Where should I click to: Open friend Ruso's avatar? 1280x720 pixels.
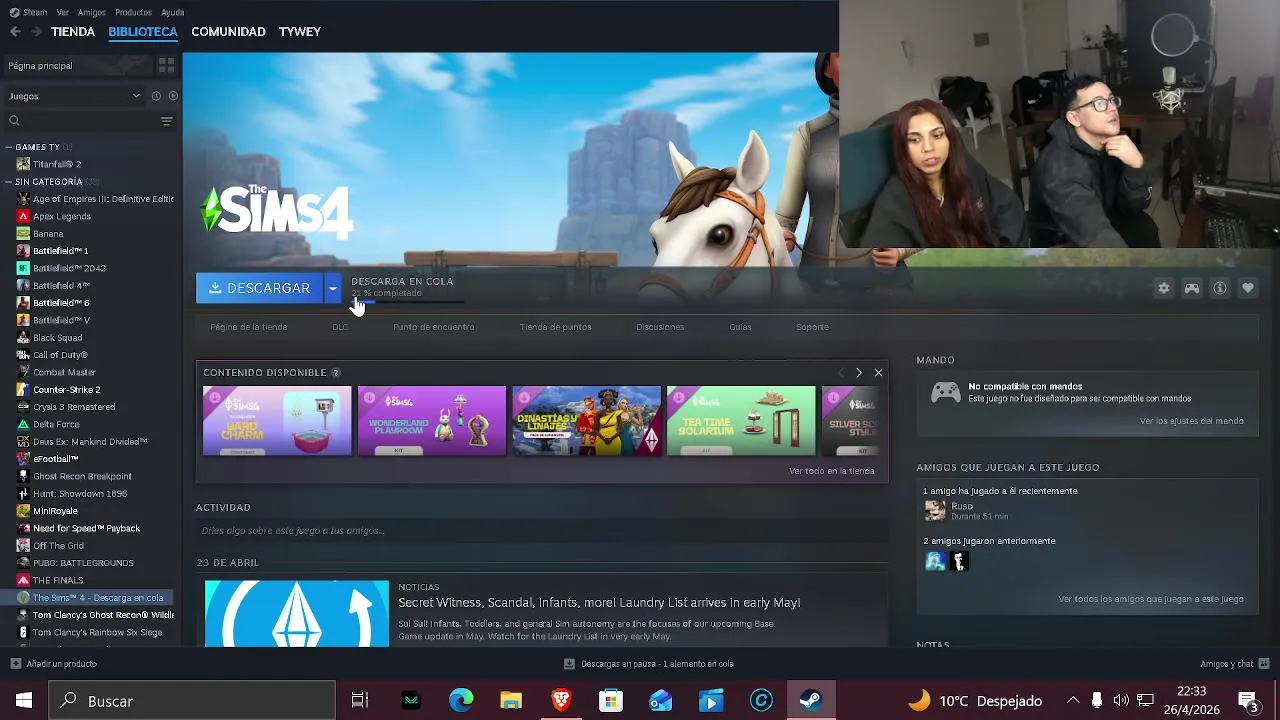935,511
